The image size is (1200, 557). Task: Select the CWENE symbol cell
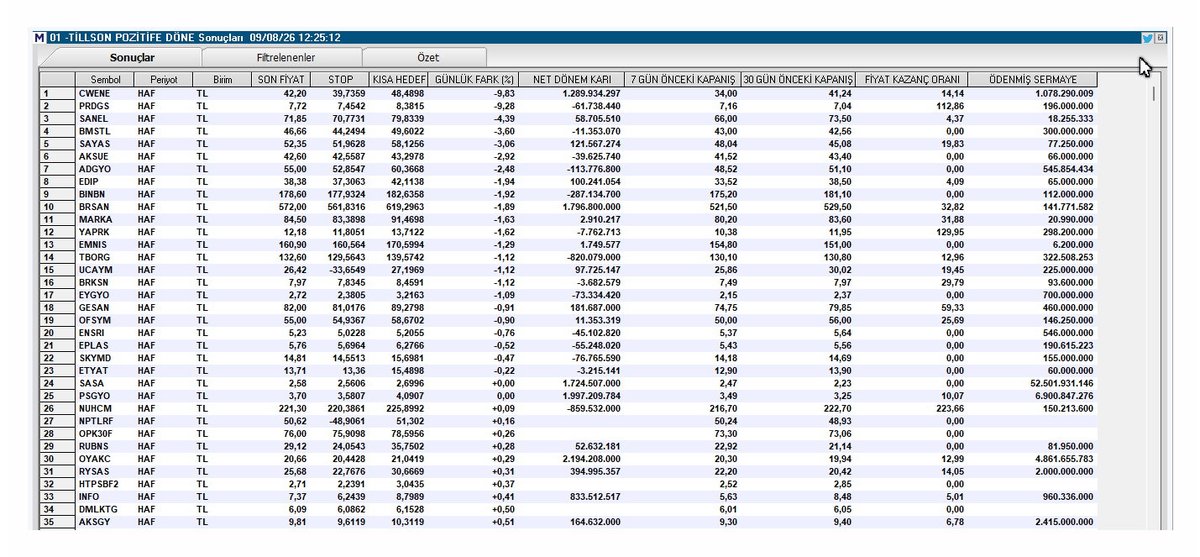tap(105, 93)
